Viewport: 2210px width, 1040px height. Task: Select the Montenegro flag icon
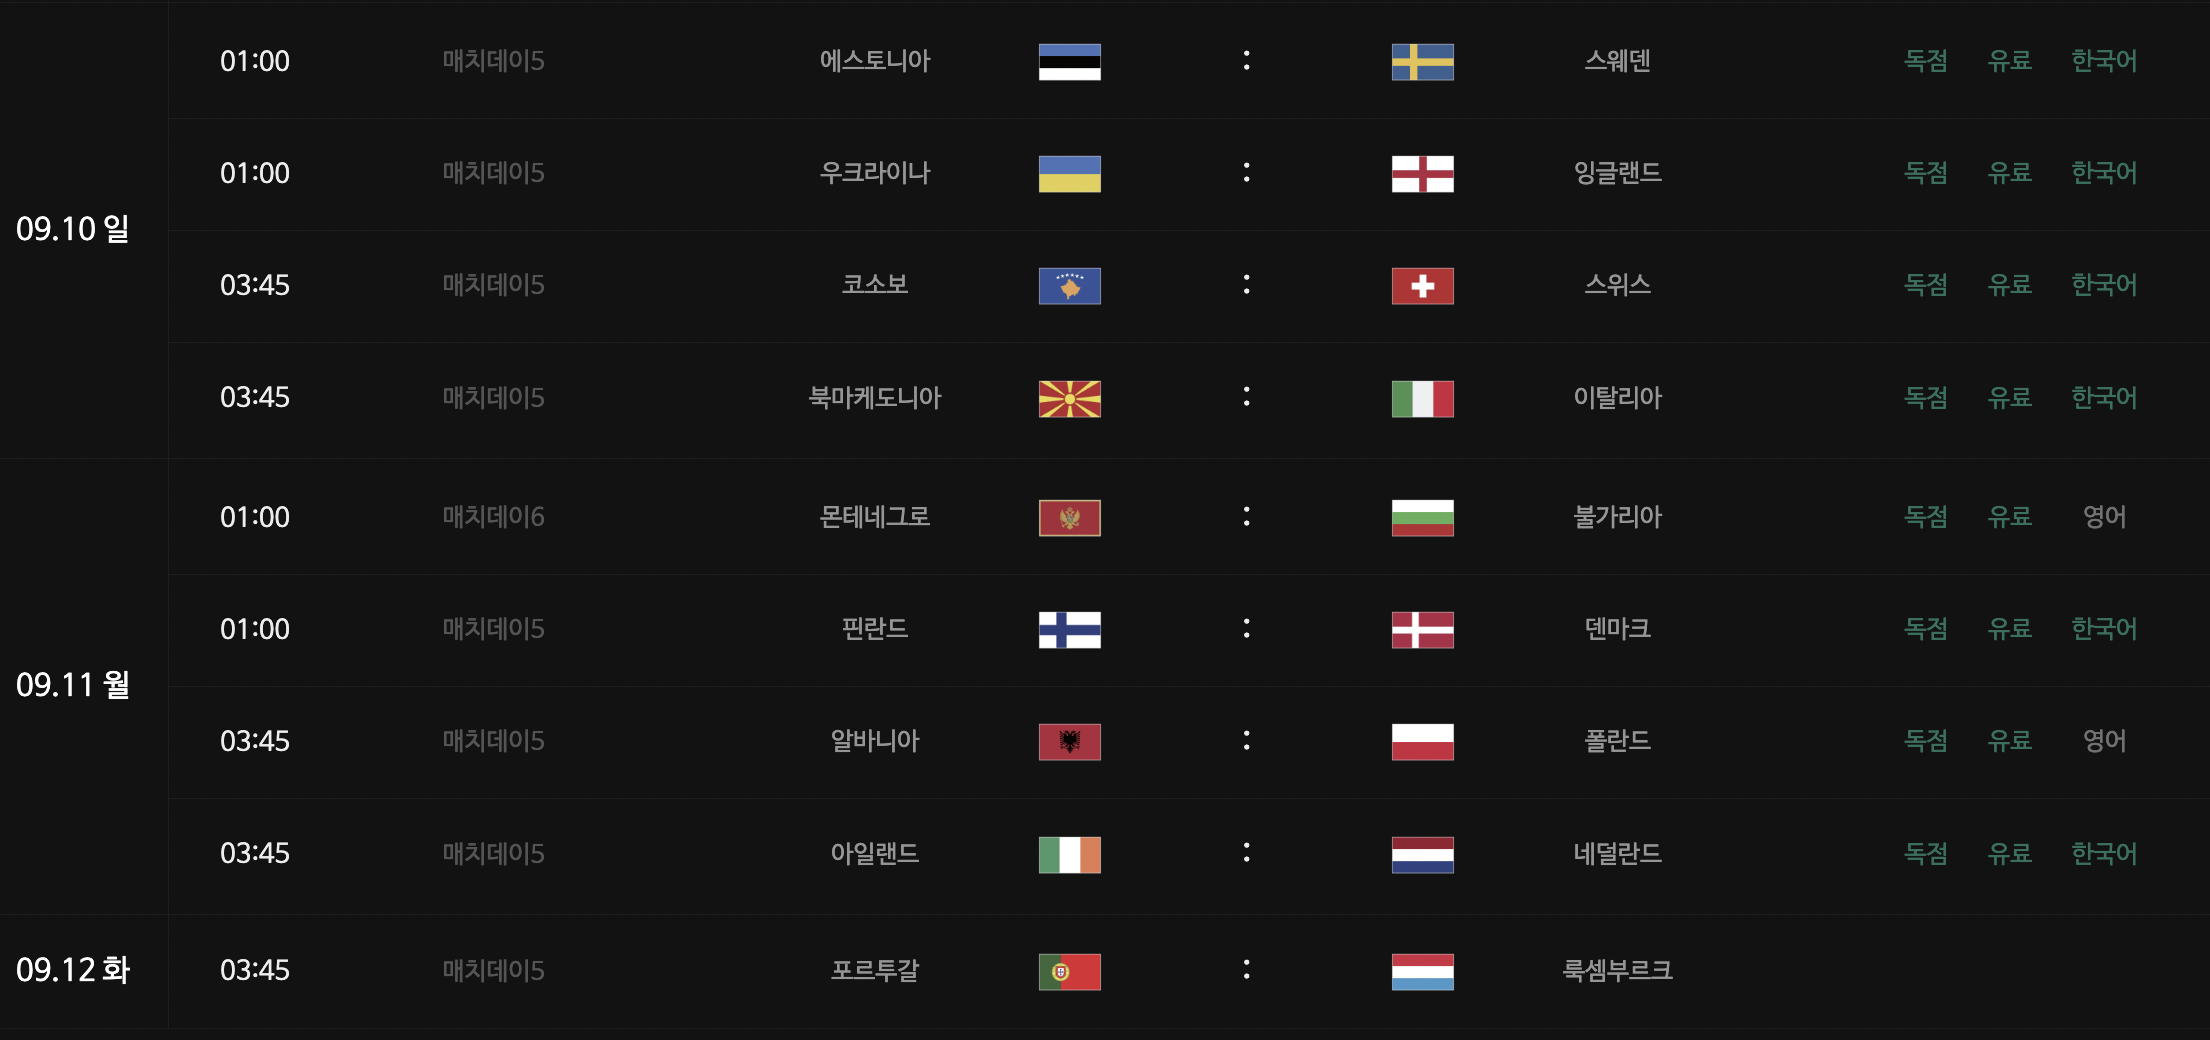click(x=1069, y=518)
